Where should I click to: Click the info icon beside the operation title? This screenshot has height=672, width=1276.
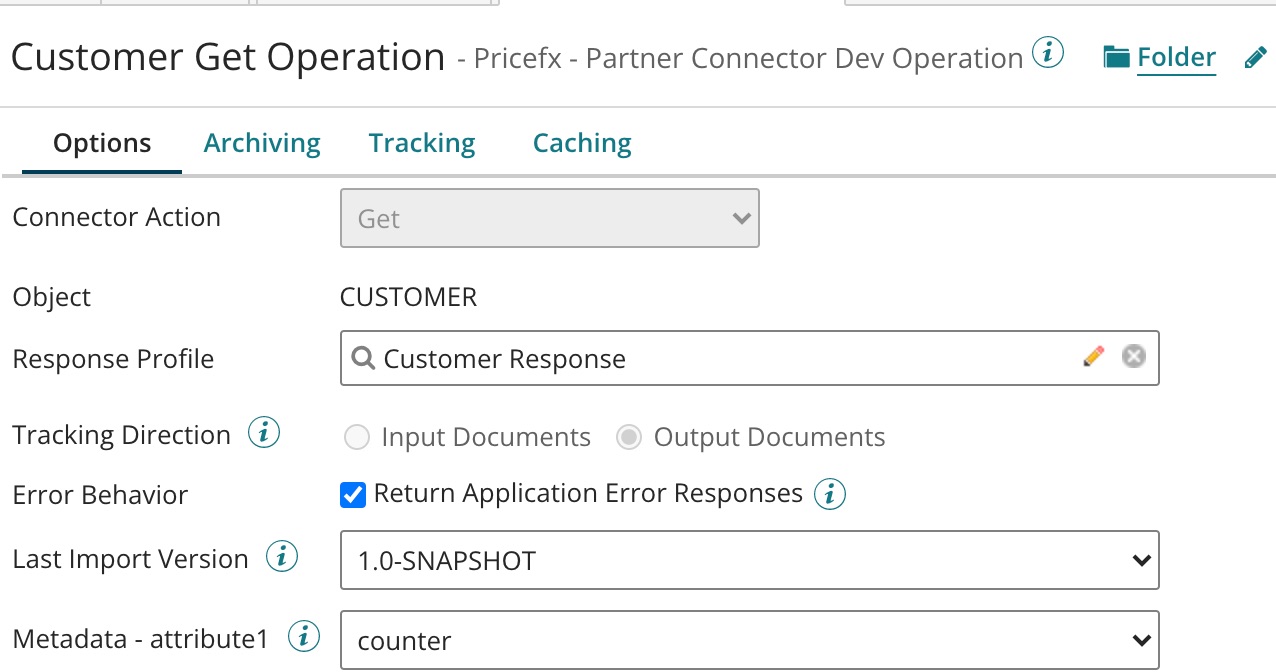(x=1047, y=53)
